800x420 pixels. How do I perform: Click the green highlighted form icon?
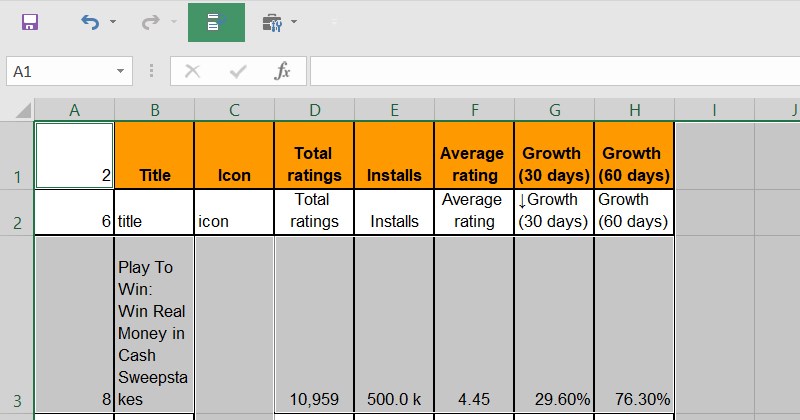point(216,22)
